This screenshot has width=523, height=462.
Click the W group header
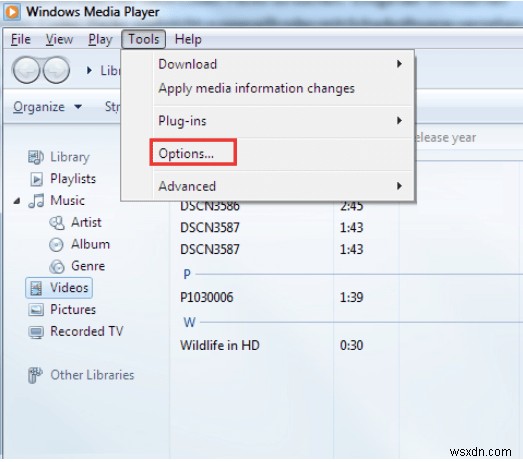coord(189,322)
